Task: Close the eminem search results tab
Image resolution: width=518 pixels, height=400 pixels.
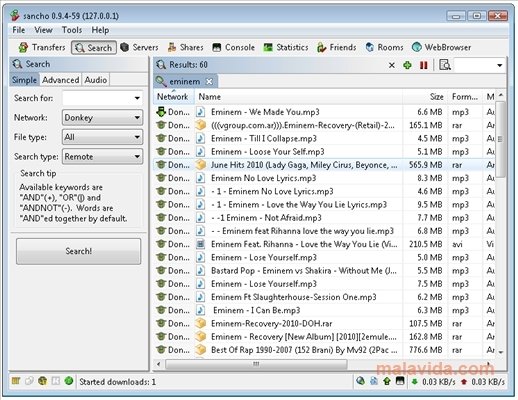Action: coord(209,81)
